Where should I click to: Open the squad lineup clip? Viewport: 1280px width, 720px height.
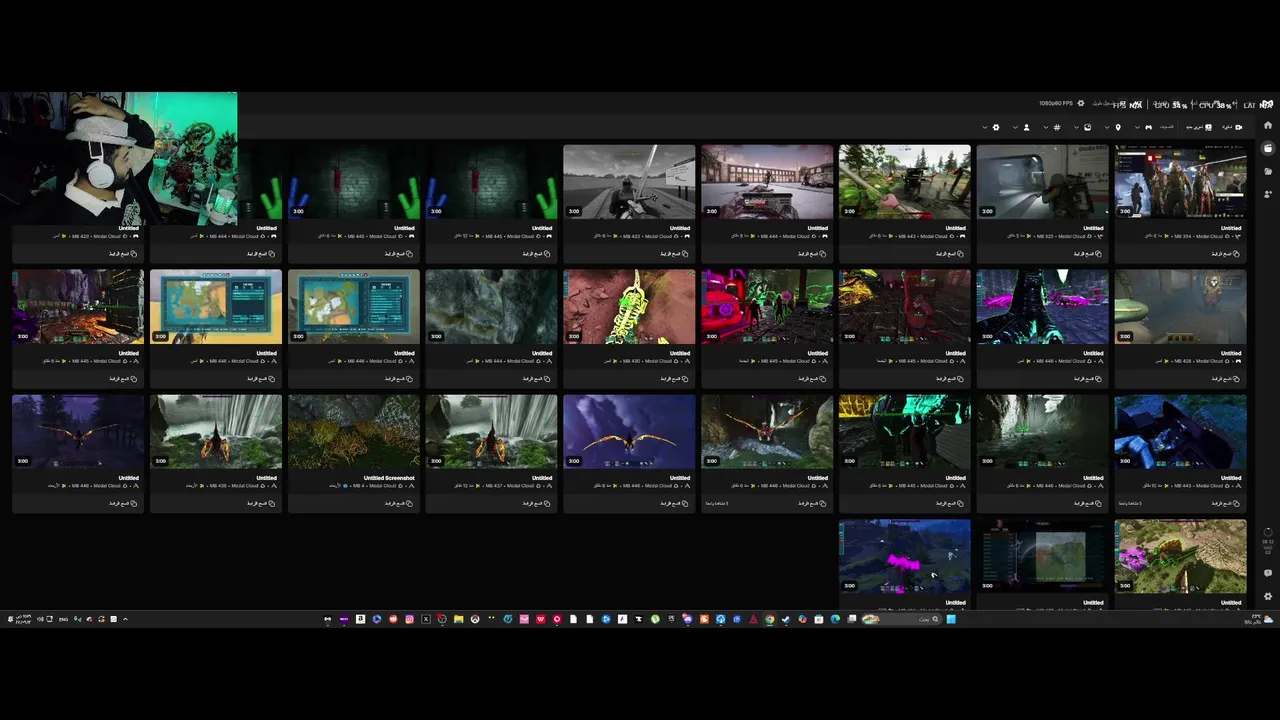click(x=1181, y=182)
